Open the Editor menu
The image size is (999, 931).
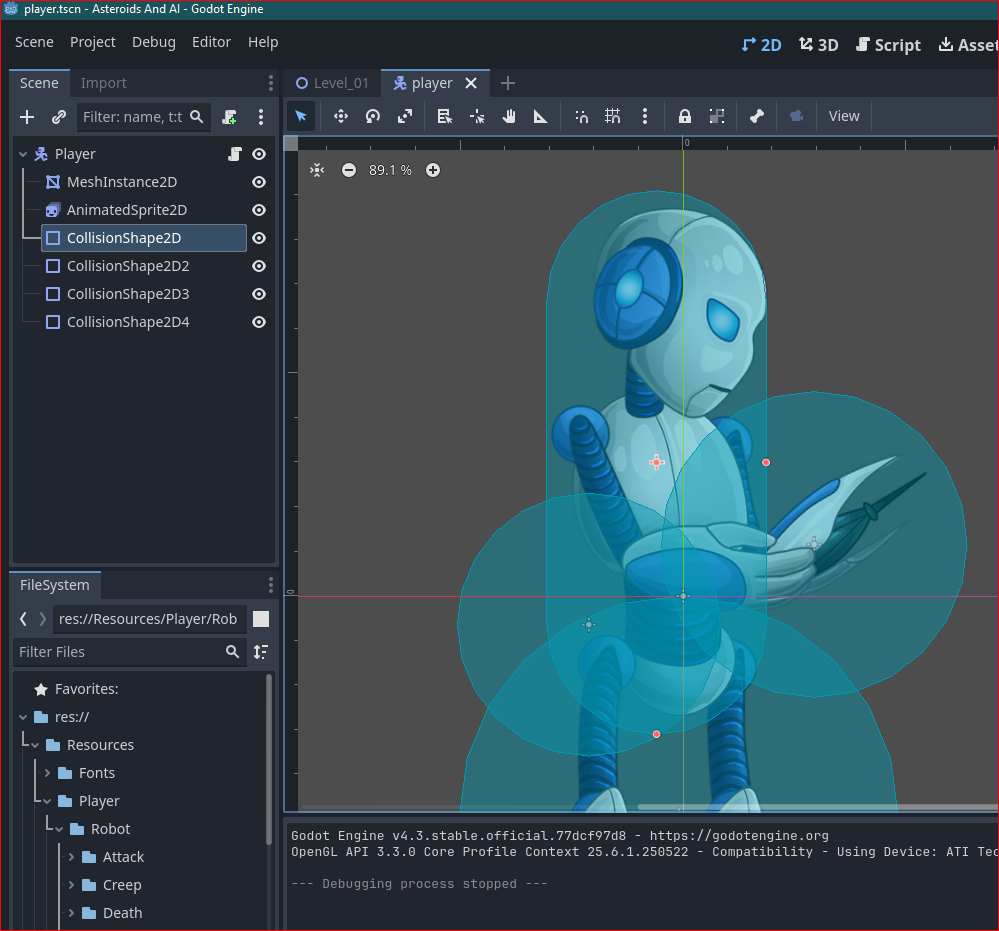coord(211,42)
